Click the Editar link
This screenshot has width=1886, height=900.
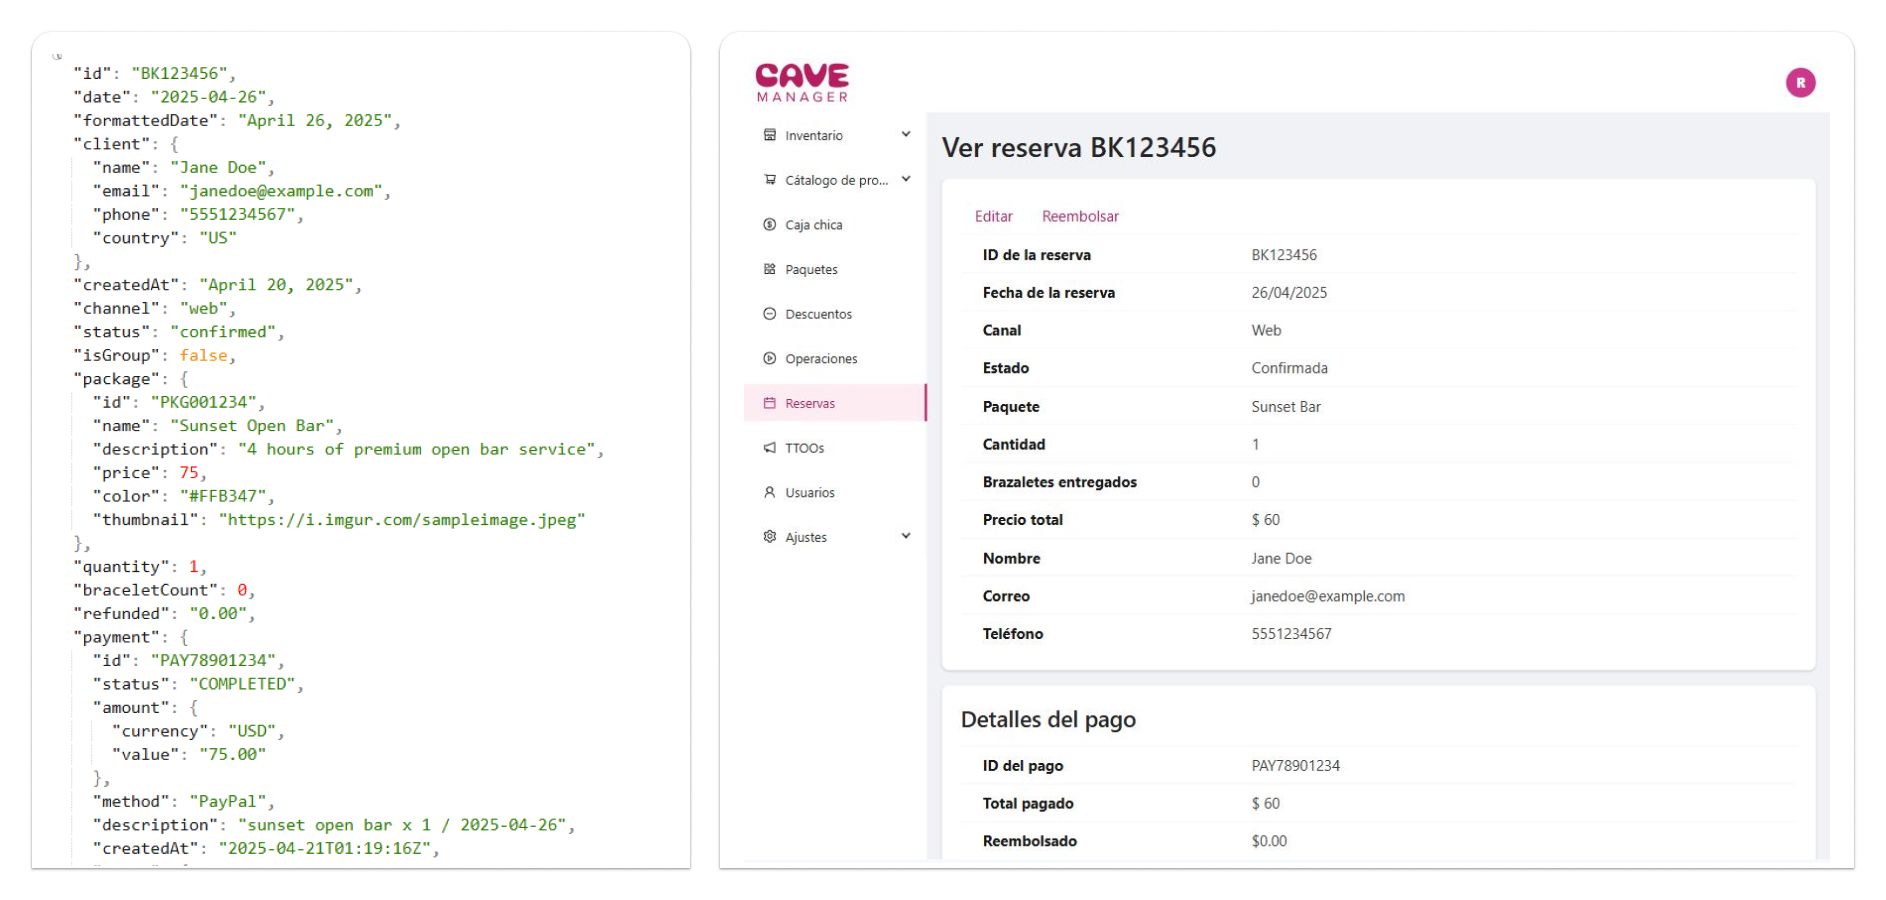993,216
